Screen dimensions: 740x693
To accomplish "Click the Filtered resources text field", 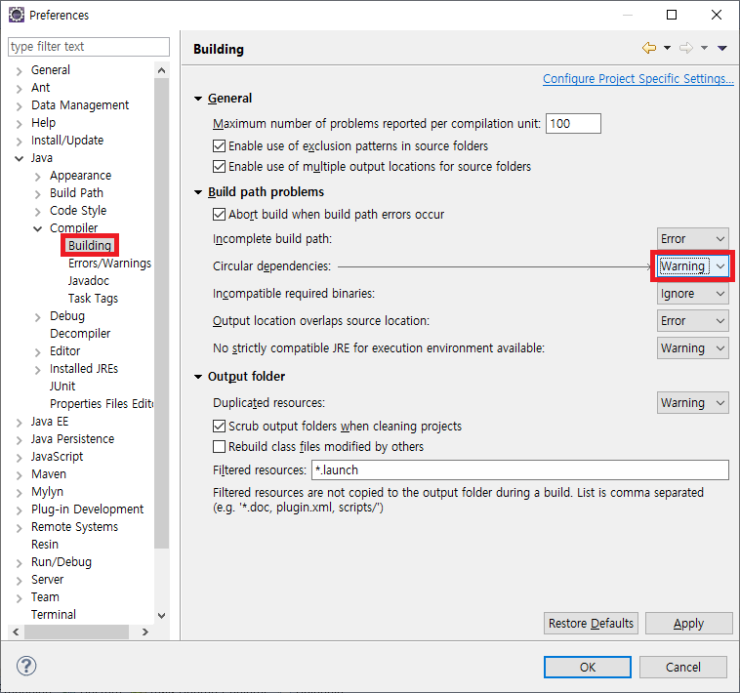I will [519, 470].
